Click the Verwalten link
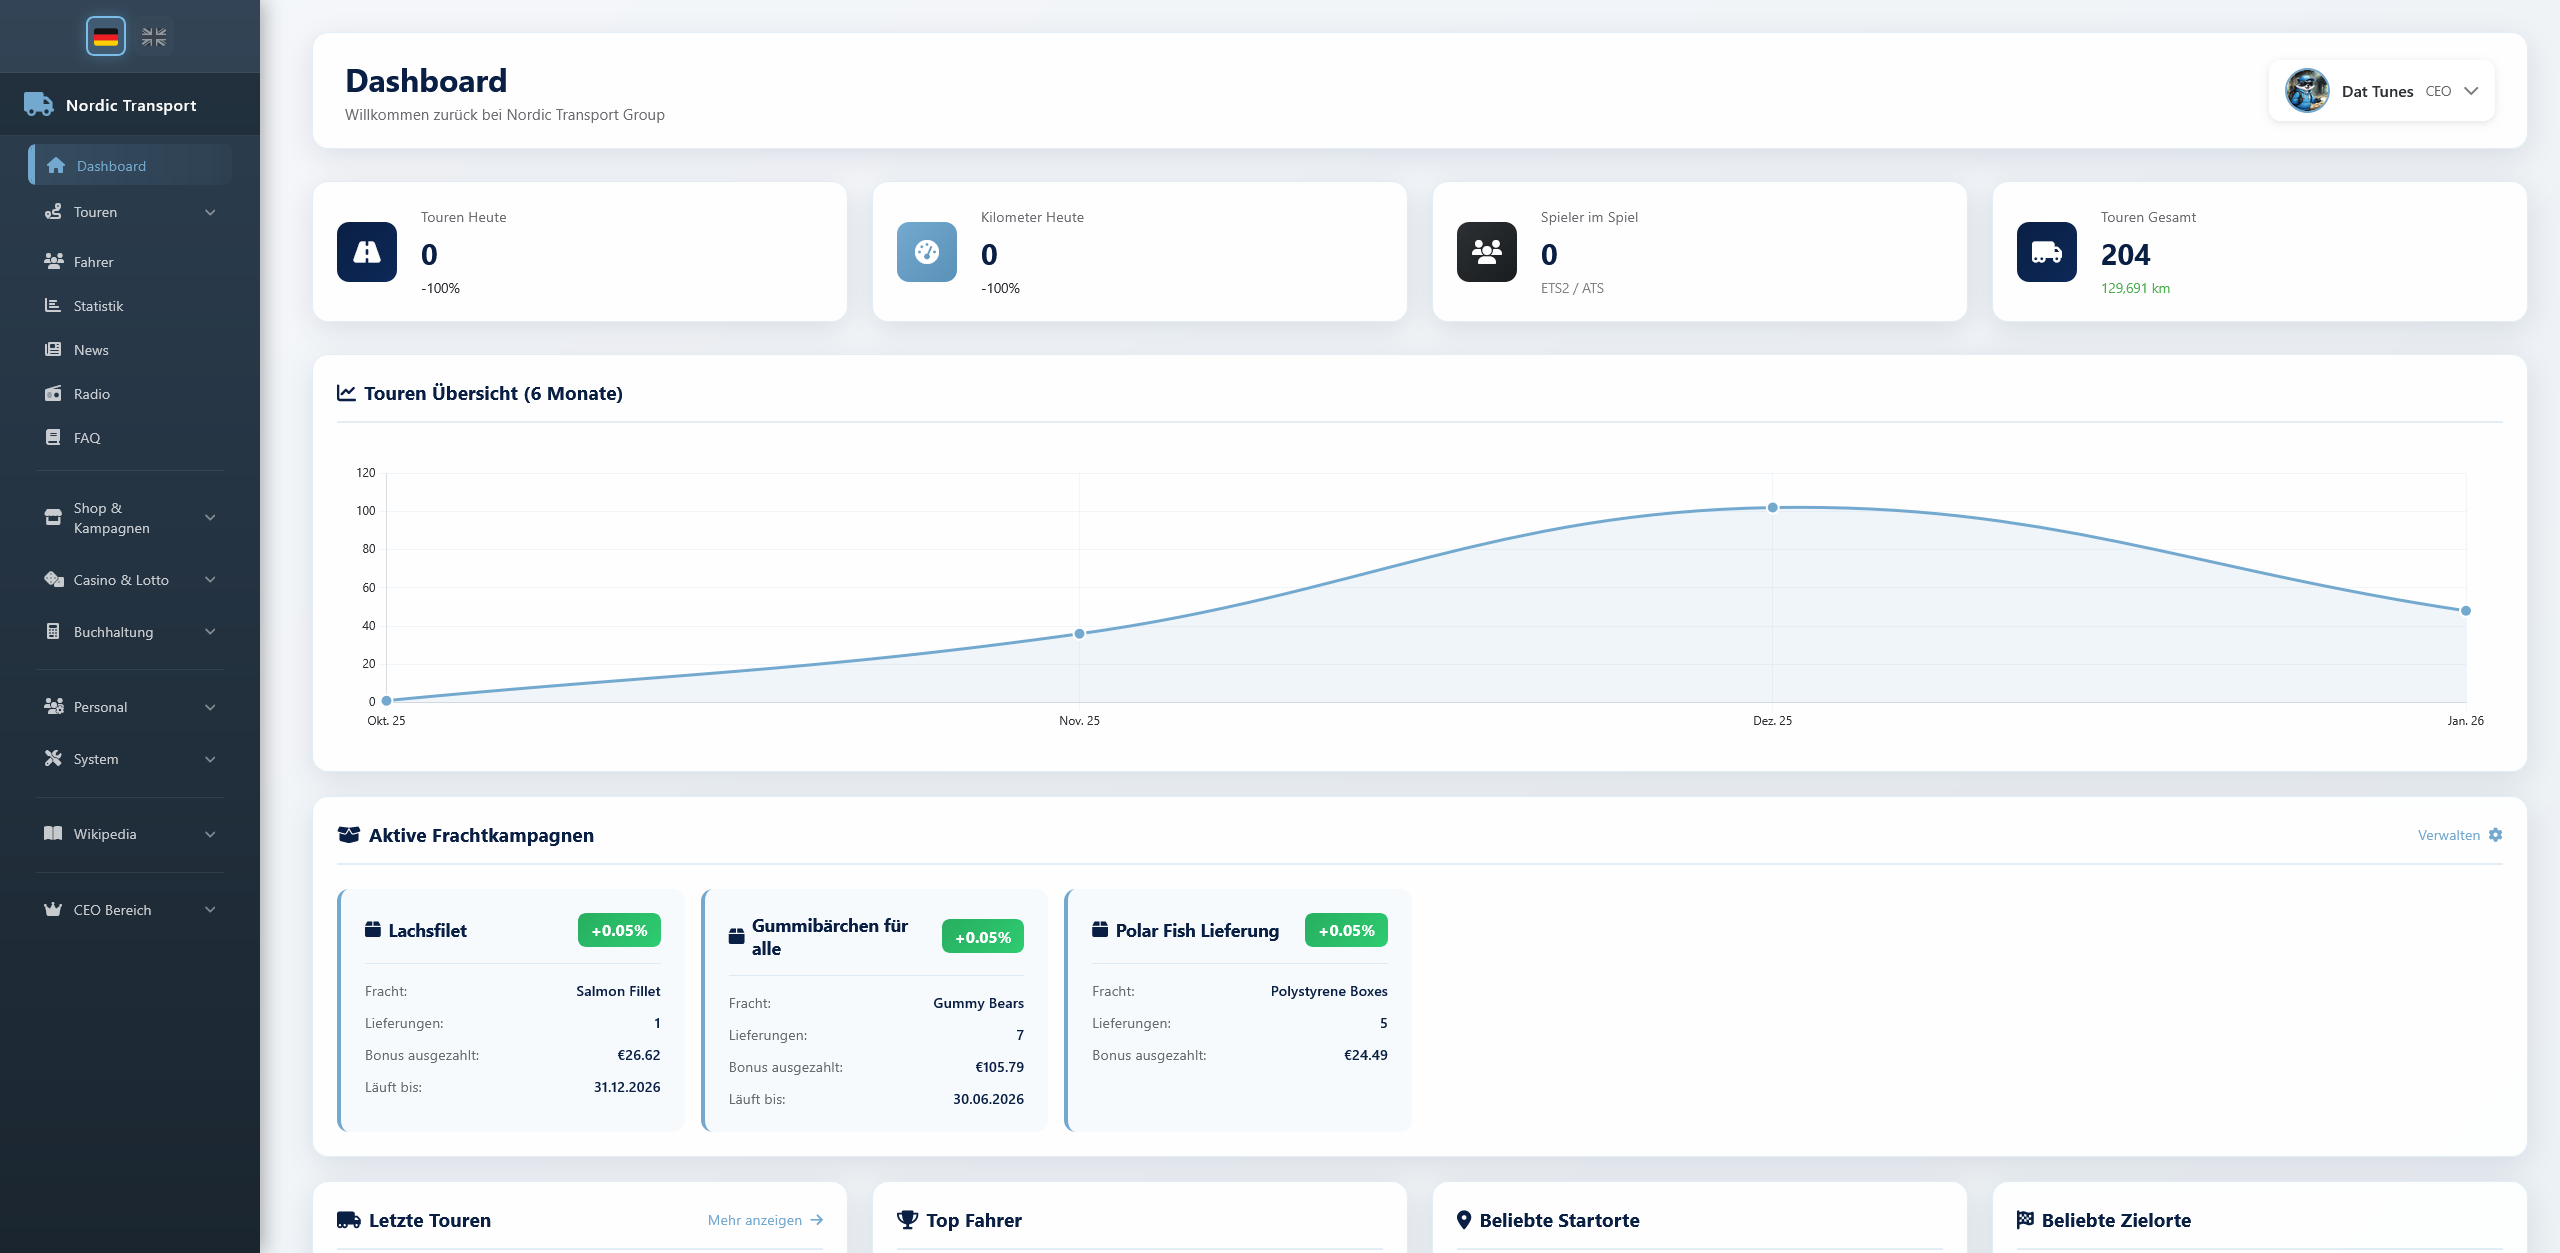The height and width of the screenshot is (1253, 2560). 2449,835
